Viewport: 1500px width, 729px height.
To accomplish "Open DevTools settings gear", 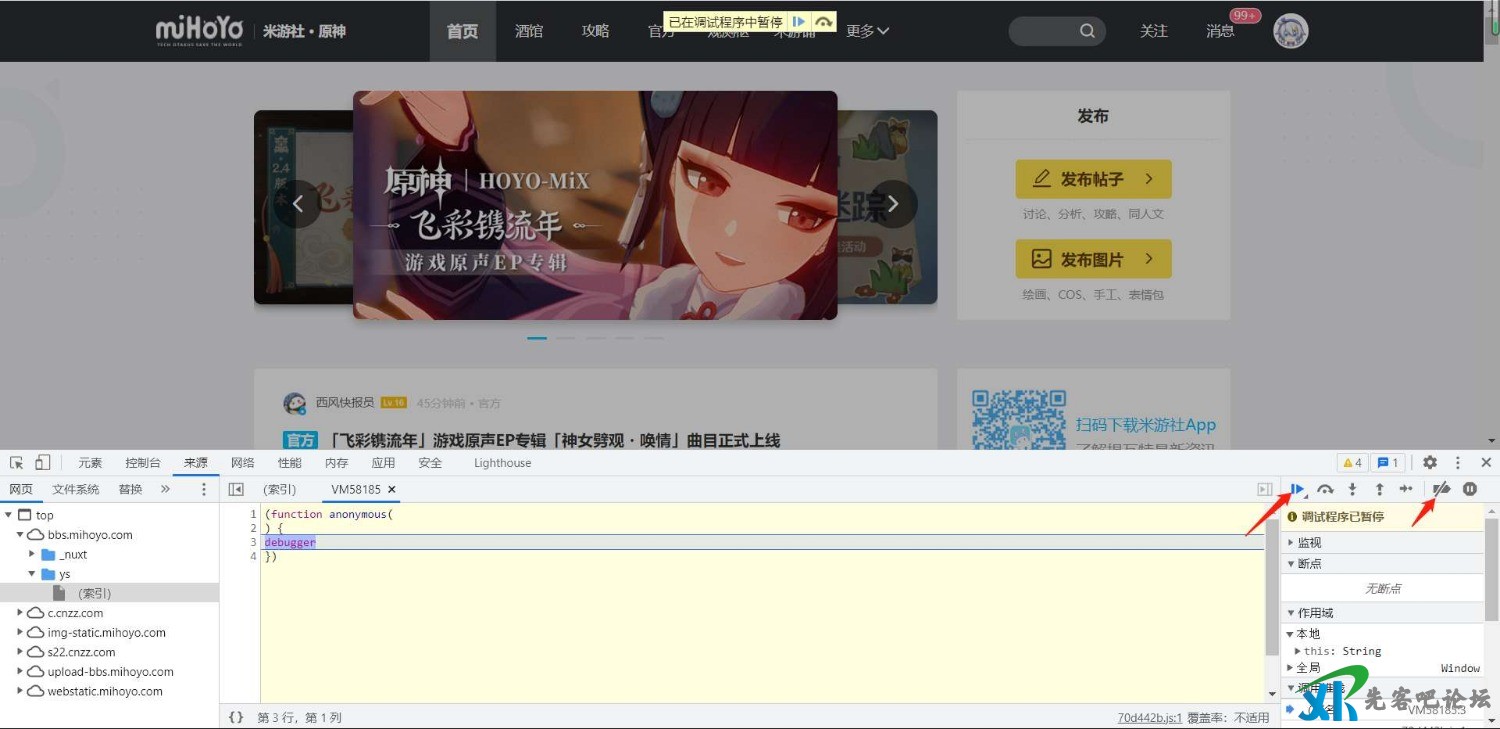I will point(1430,463).
